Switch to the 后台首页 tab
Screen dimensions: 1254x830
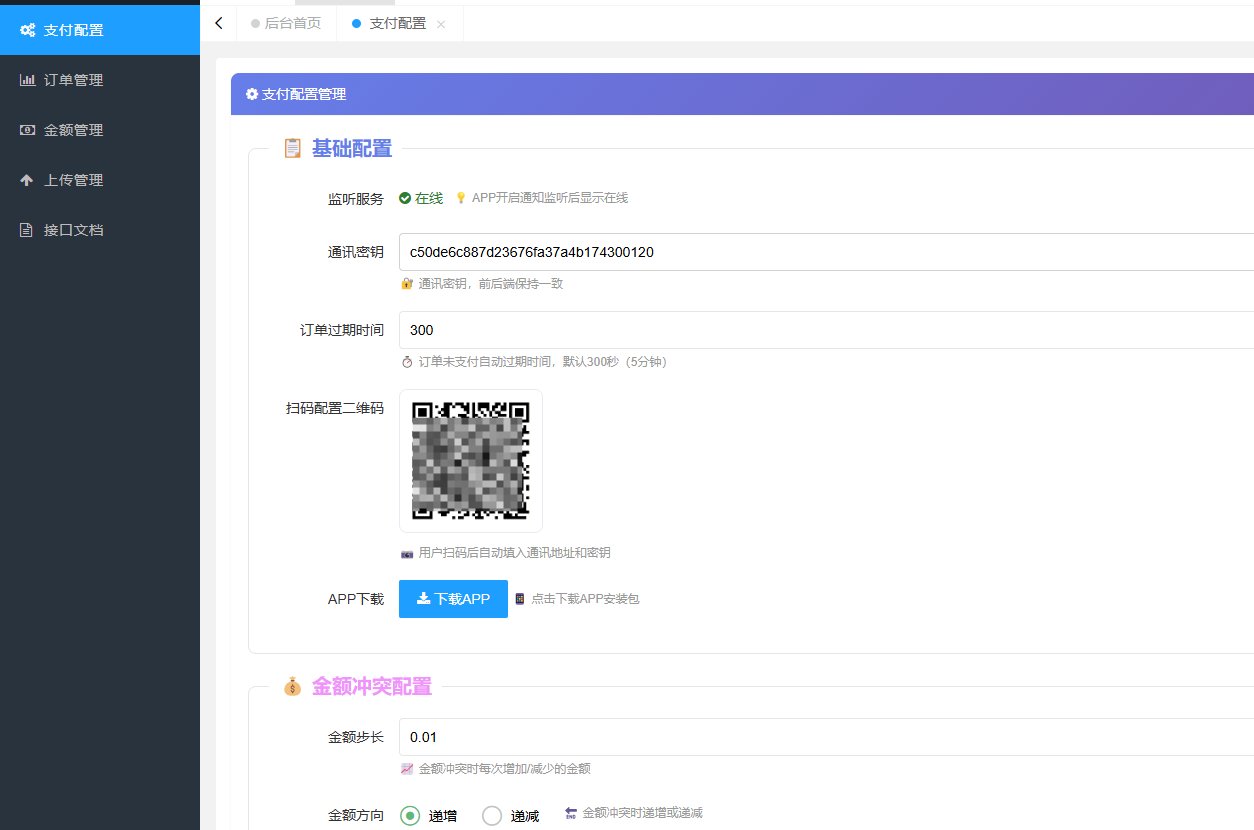pos(286,23)
